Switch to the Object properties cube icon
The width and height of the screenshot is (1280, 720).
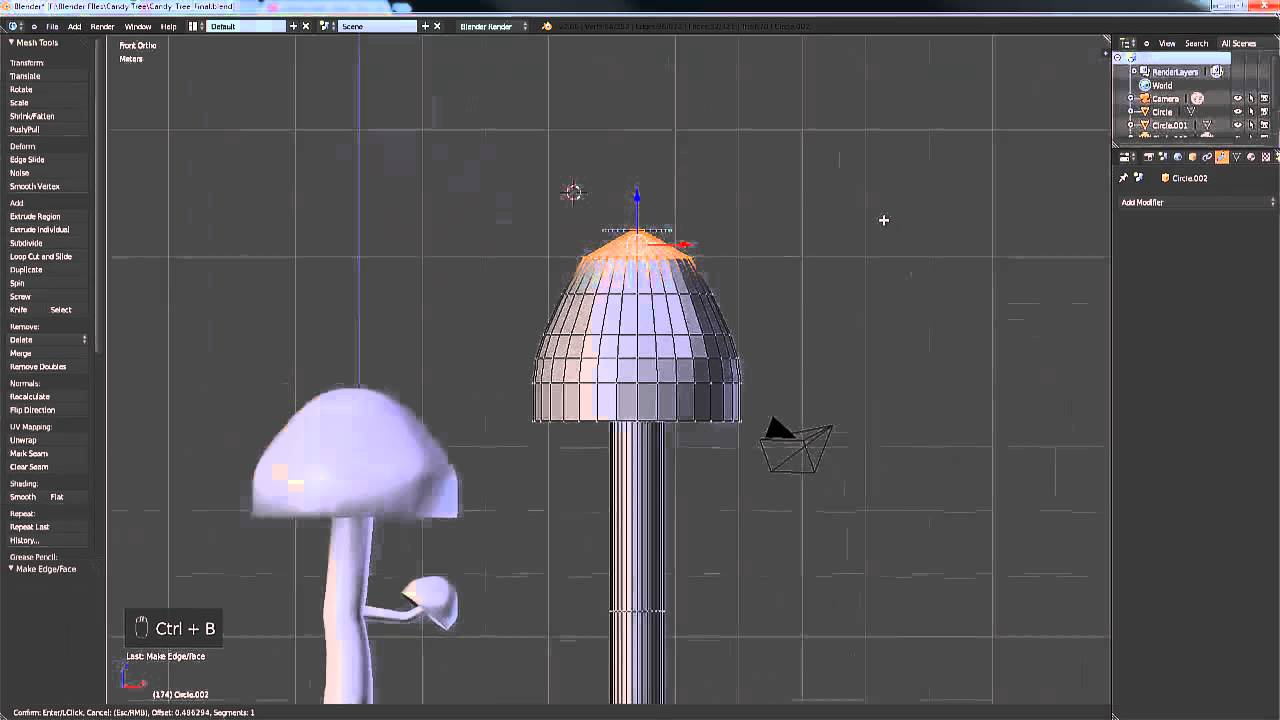[x=1193, y=157]
